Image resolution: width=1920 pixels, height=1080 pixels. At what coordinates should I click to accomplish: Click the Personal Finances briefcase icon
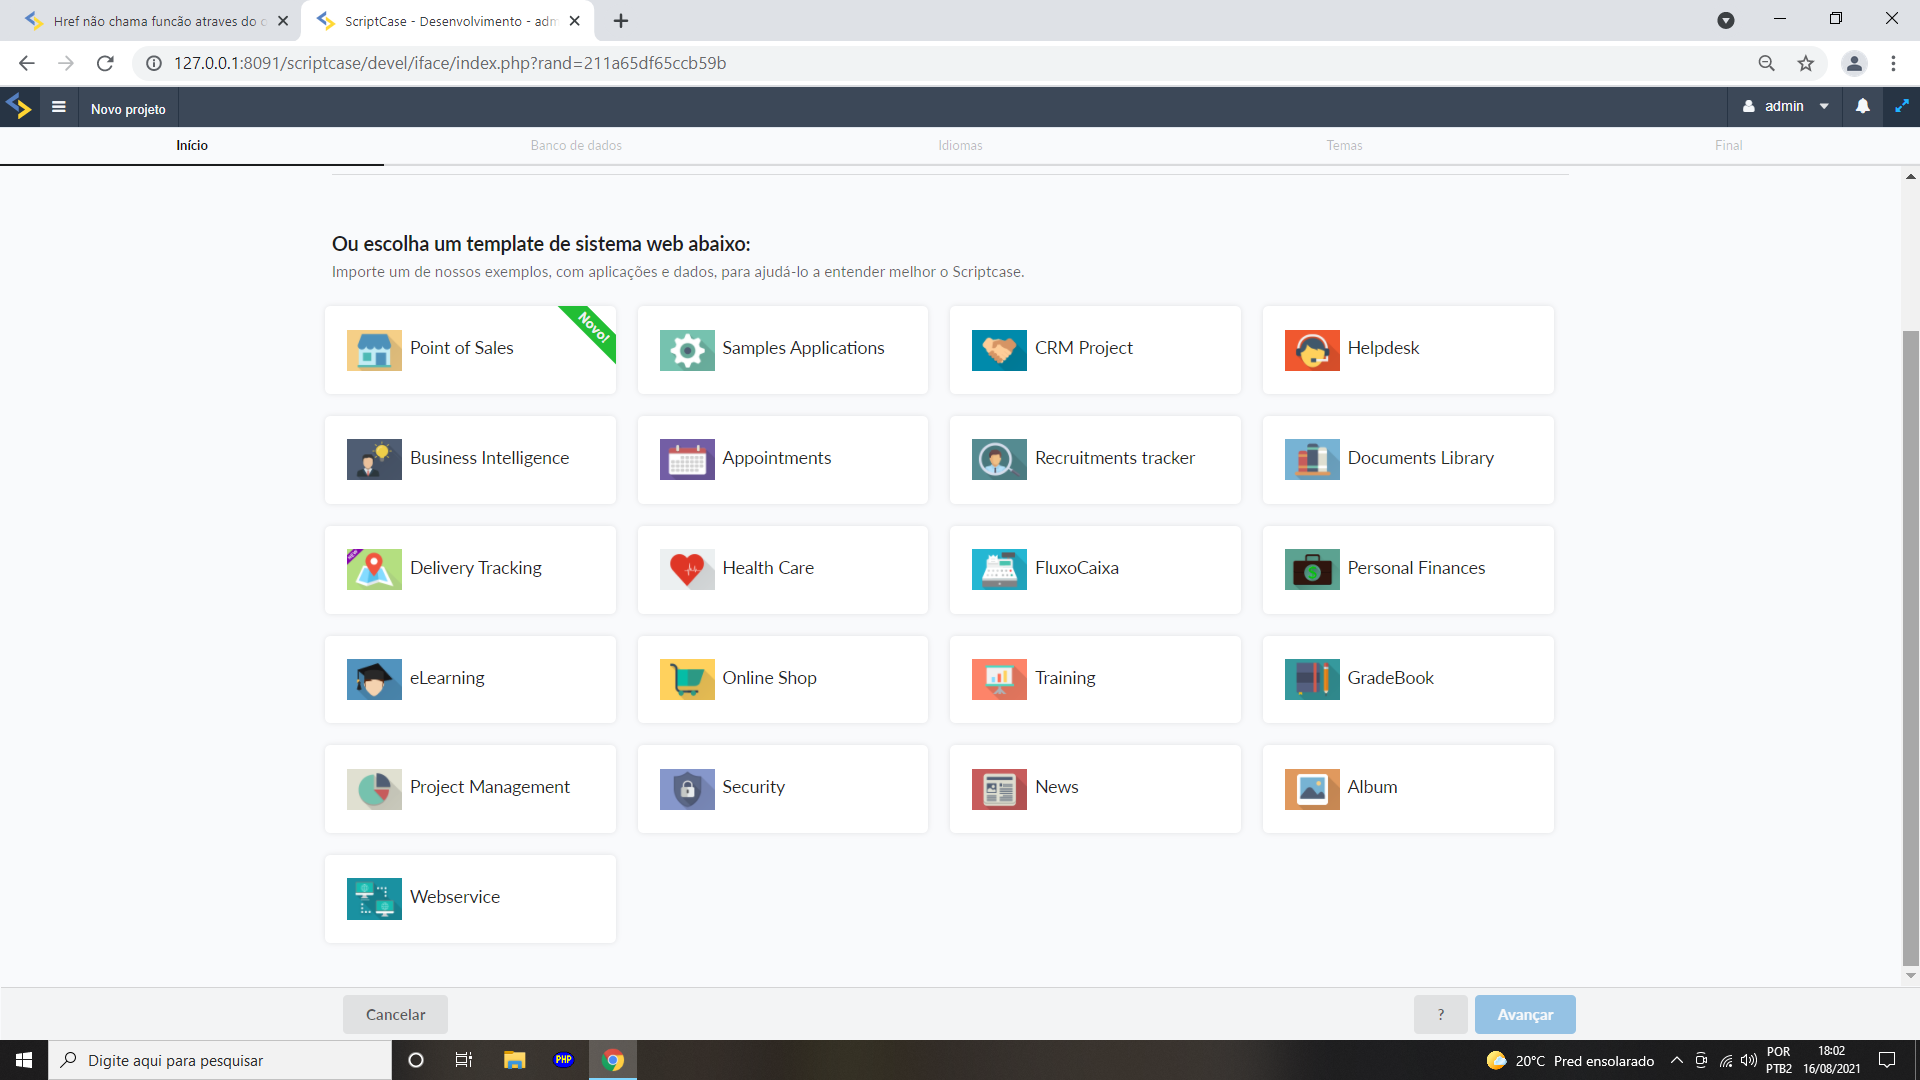click(x=1312, y=569)
